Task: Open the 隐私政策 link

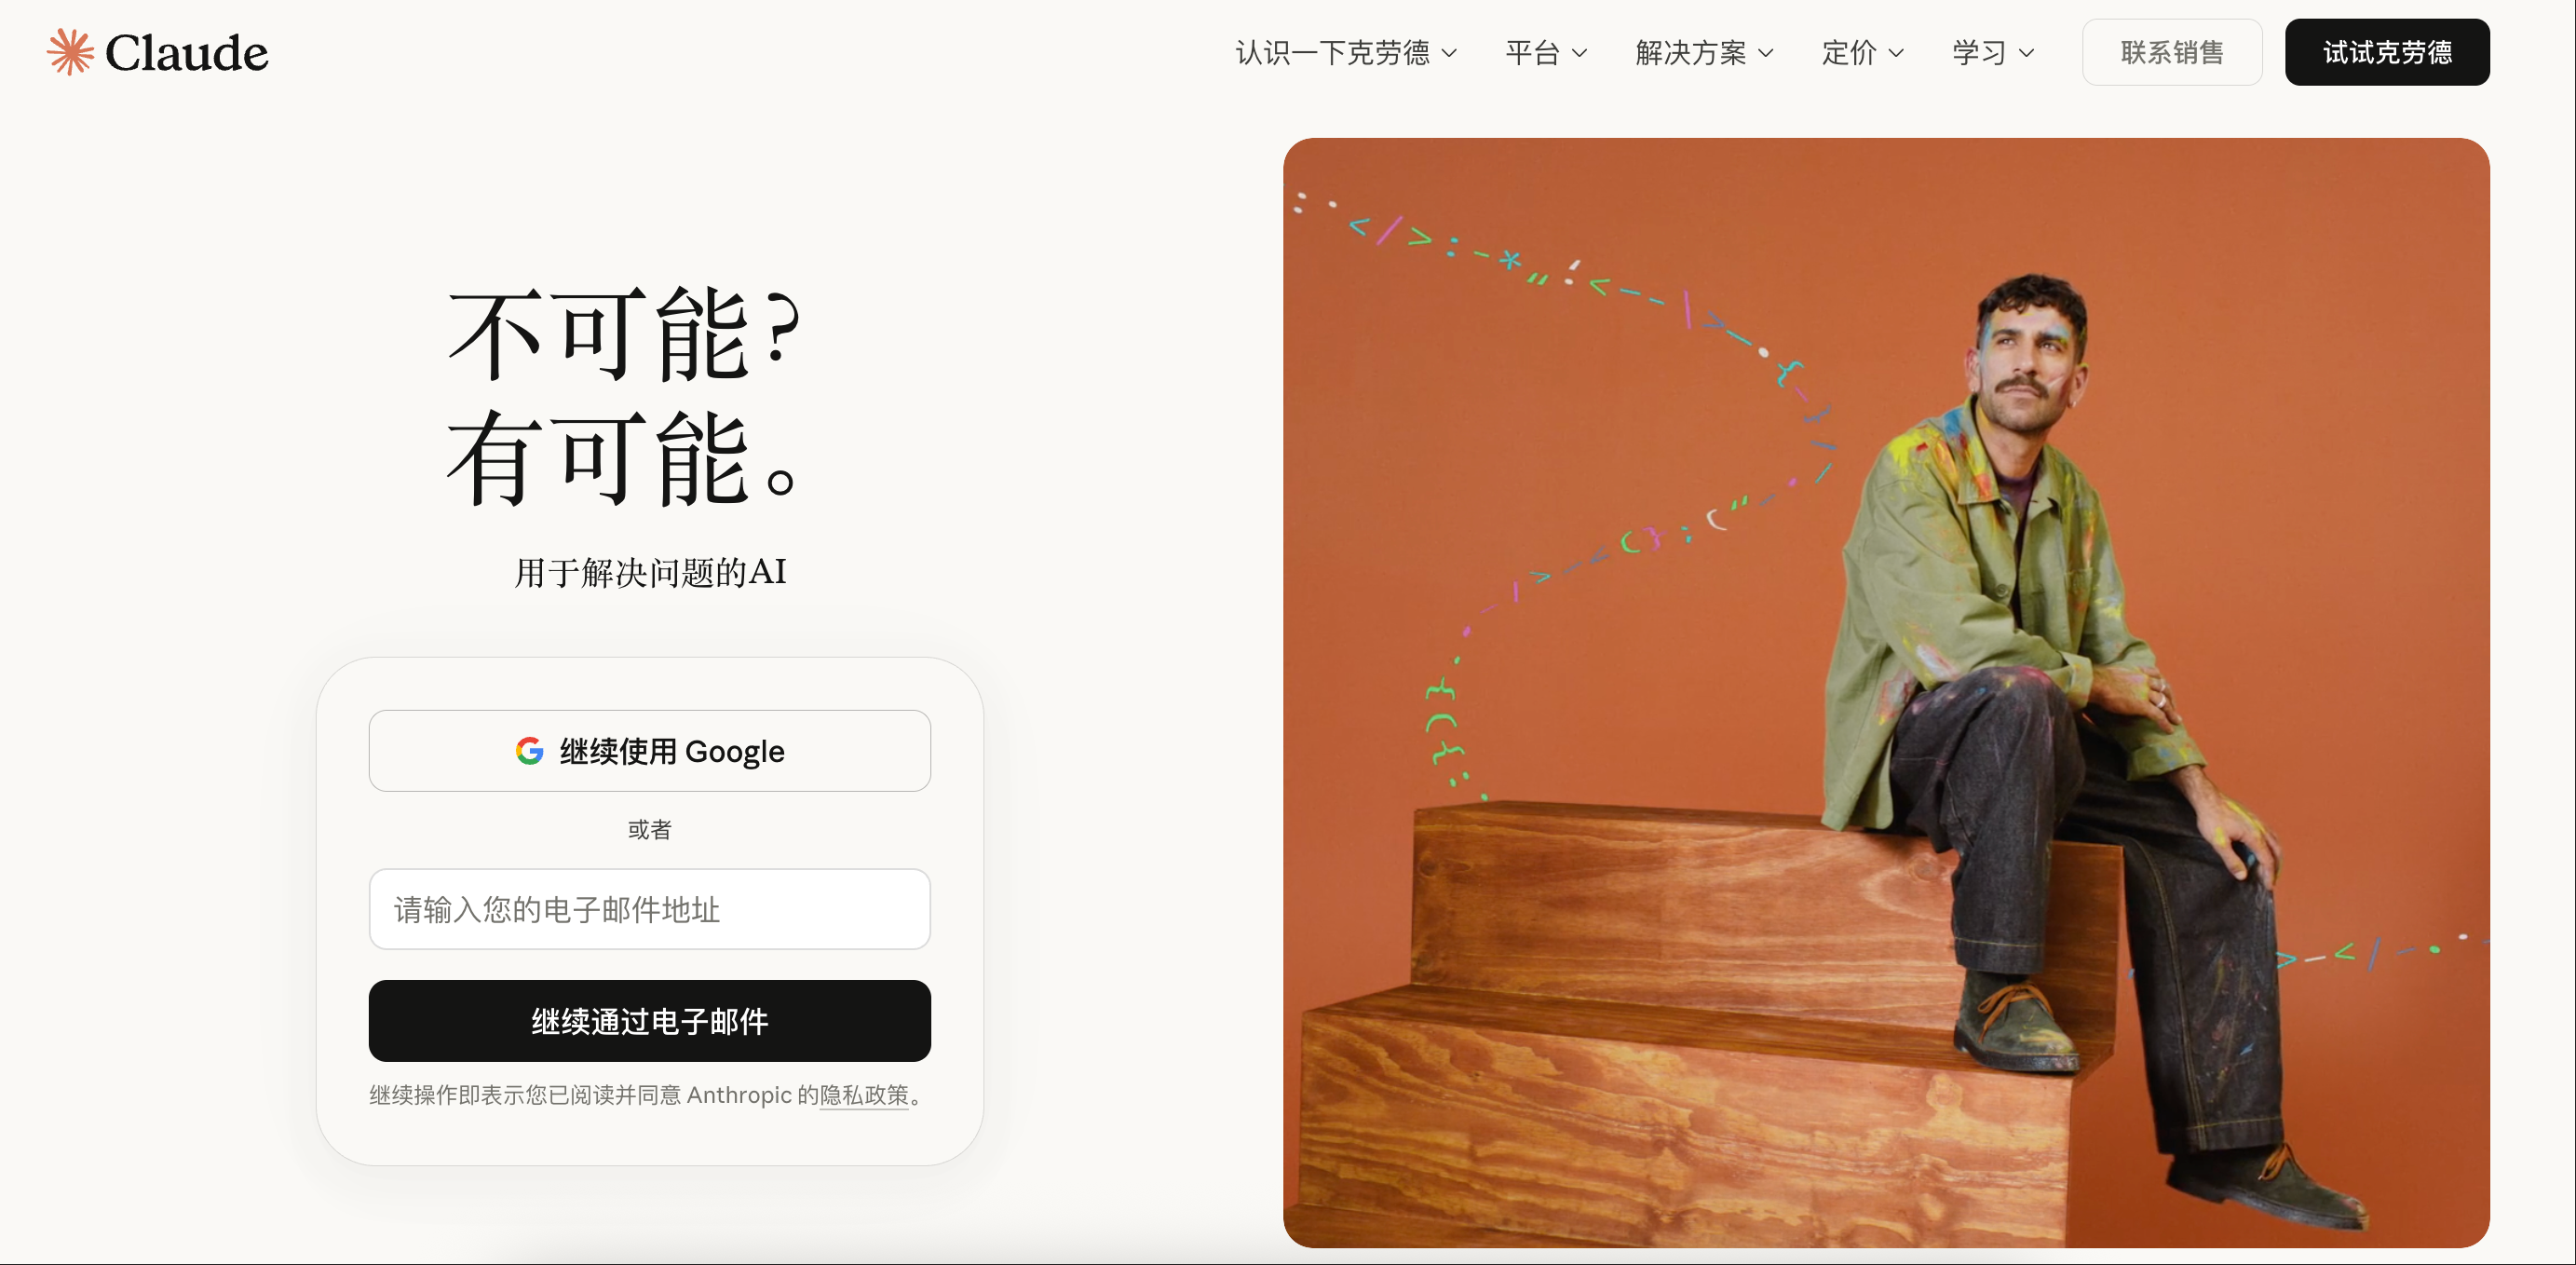Action: pyautogui.click(x=864, y=1095)
